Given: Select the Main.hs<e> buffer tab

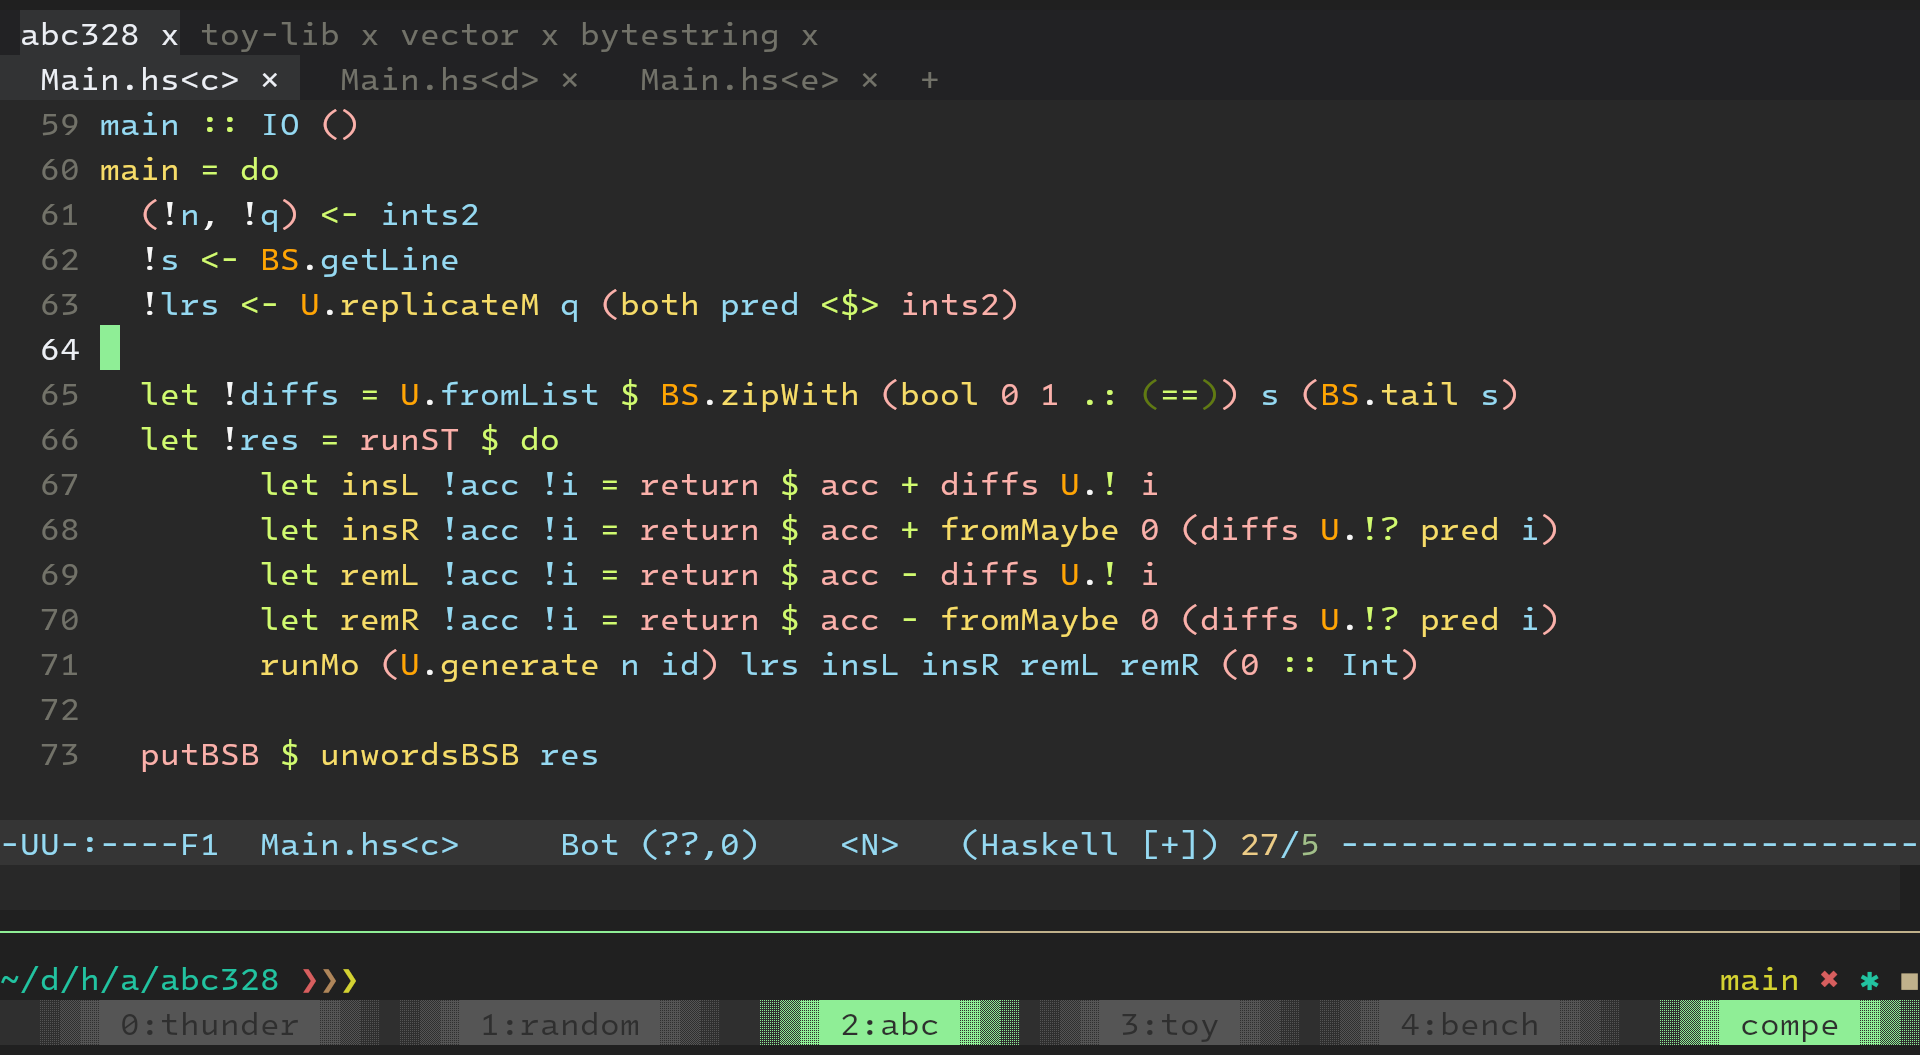Looking at the screenshot, I should point(740,80).
